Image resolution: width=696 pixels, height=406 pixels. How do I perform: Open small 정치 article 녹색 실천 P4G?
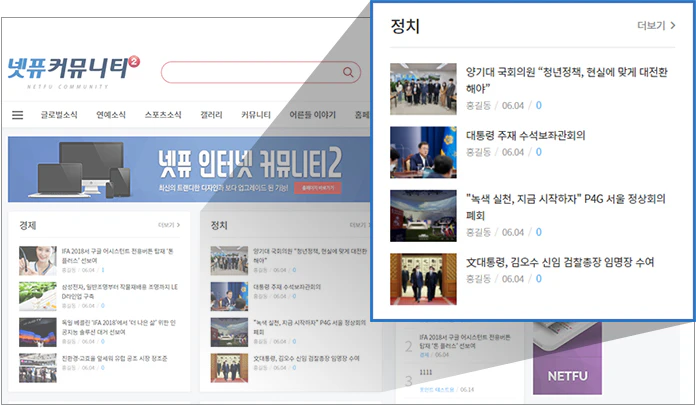310,327
